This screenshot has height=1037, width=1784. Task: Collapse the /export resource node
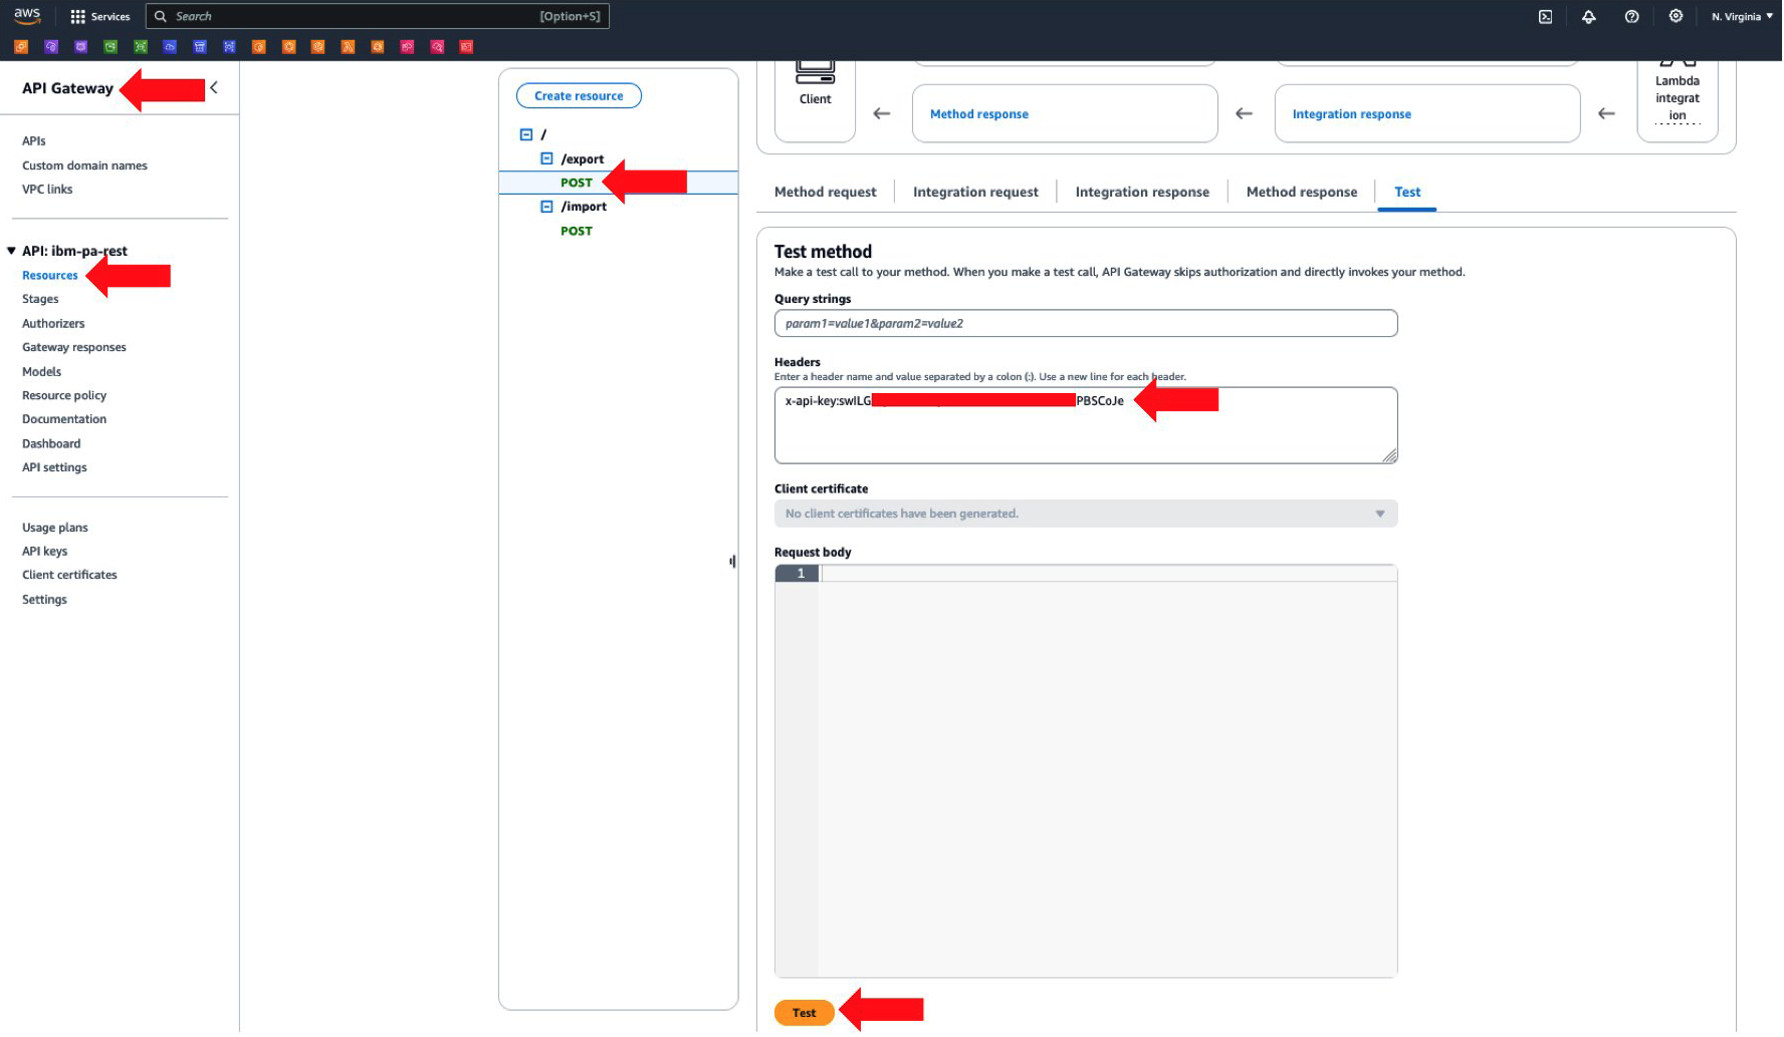click(547, 159)
